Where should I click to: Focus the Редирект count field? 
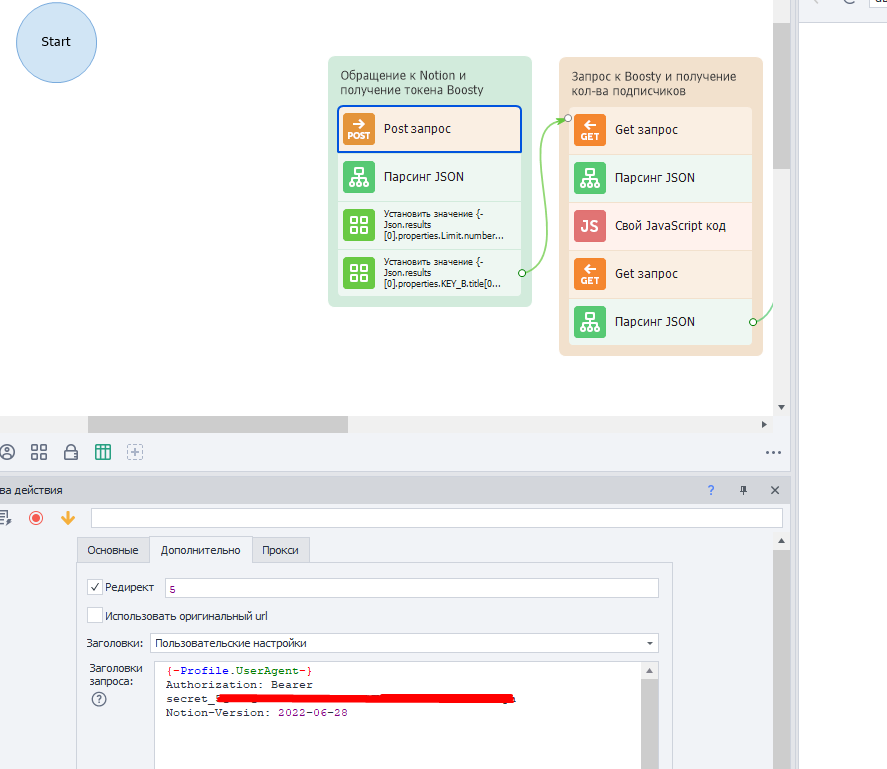click(412, 588)
